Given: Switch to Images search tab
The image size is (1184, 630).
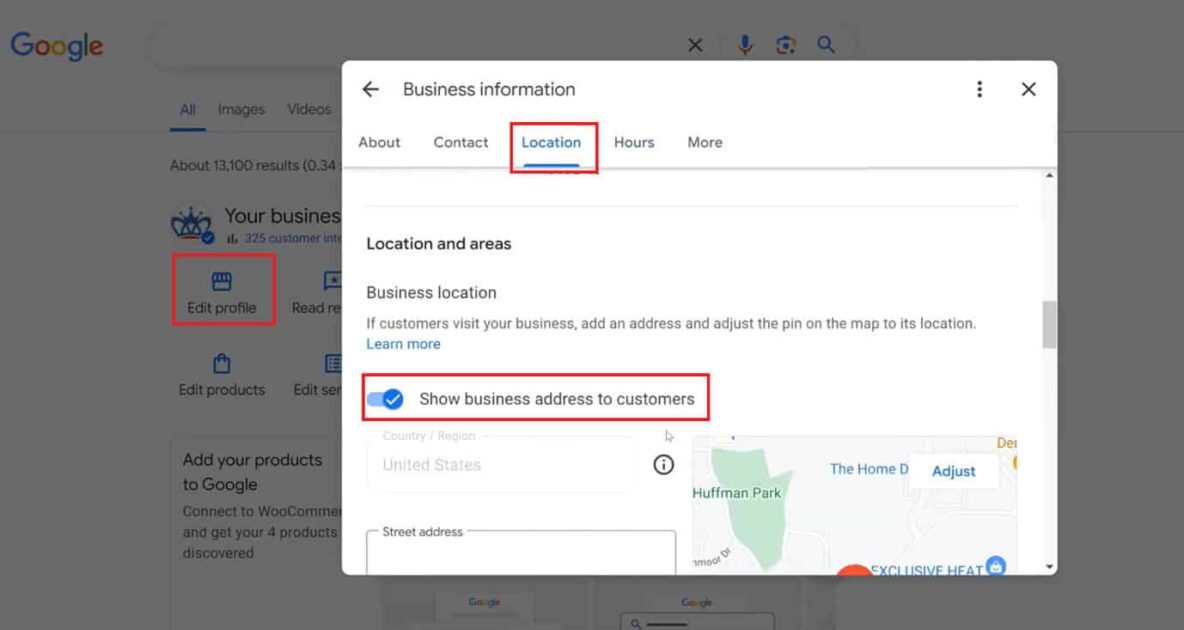Looking at the screenshot, I should coord(241,110).
